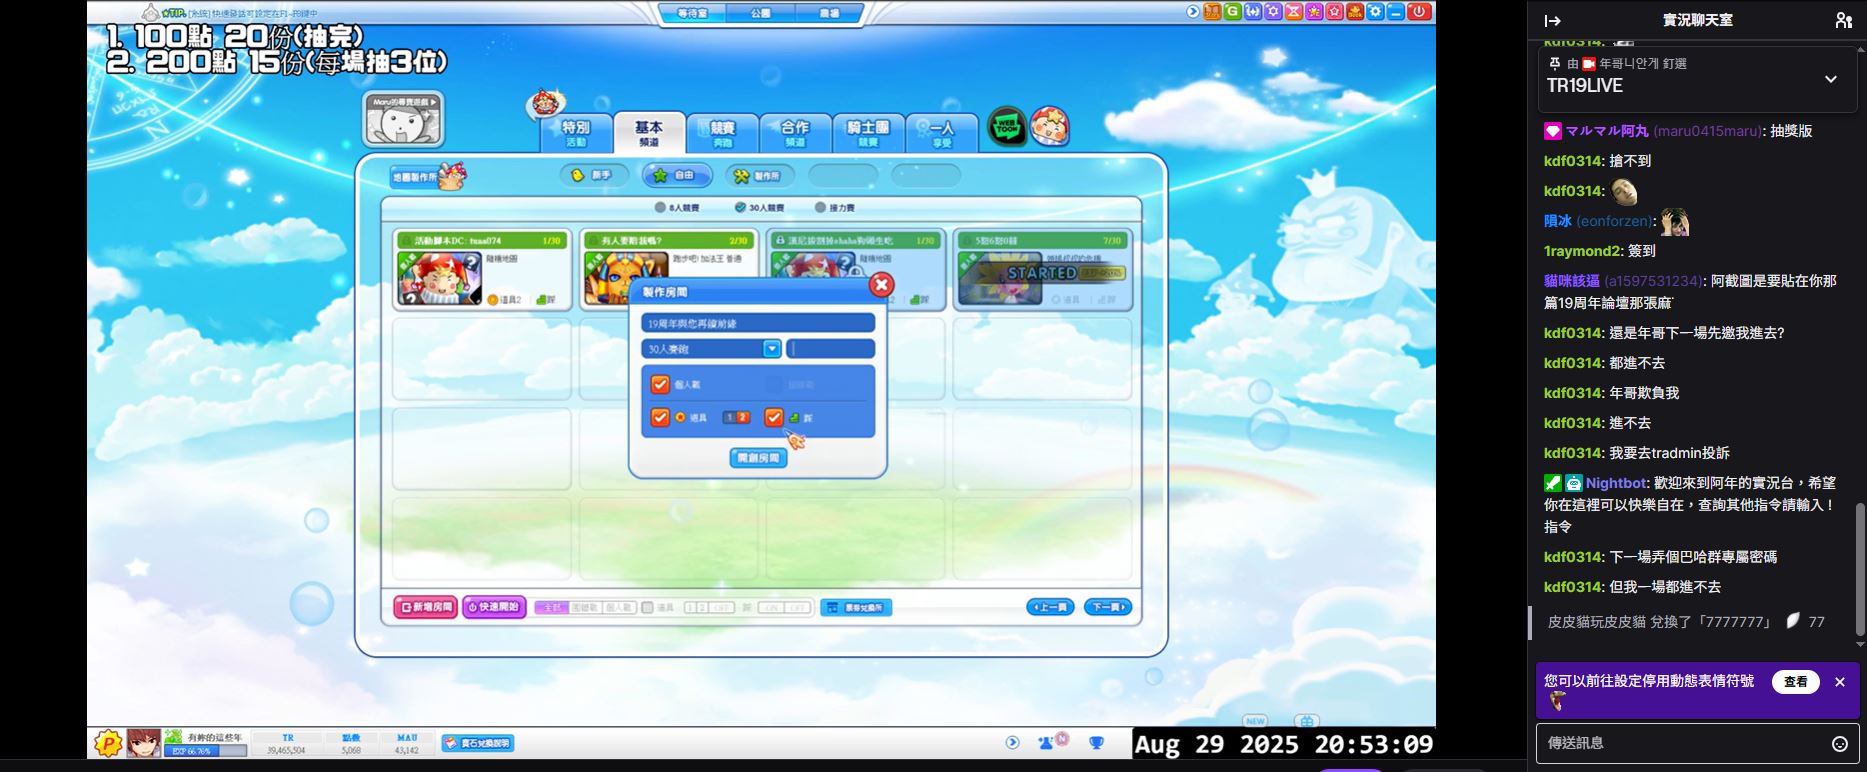
Task: Click the red power button icon
Action: coord(1419,12)
